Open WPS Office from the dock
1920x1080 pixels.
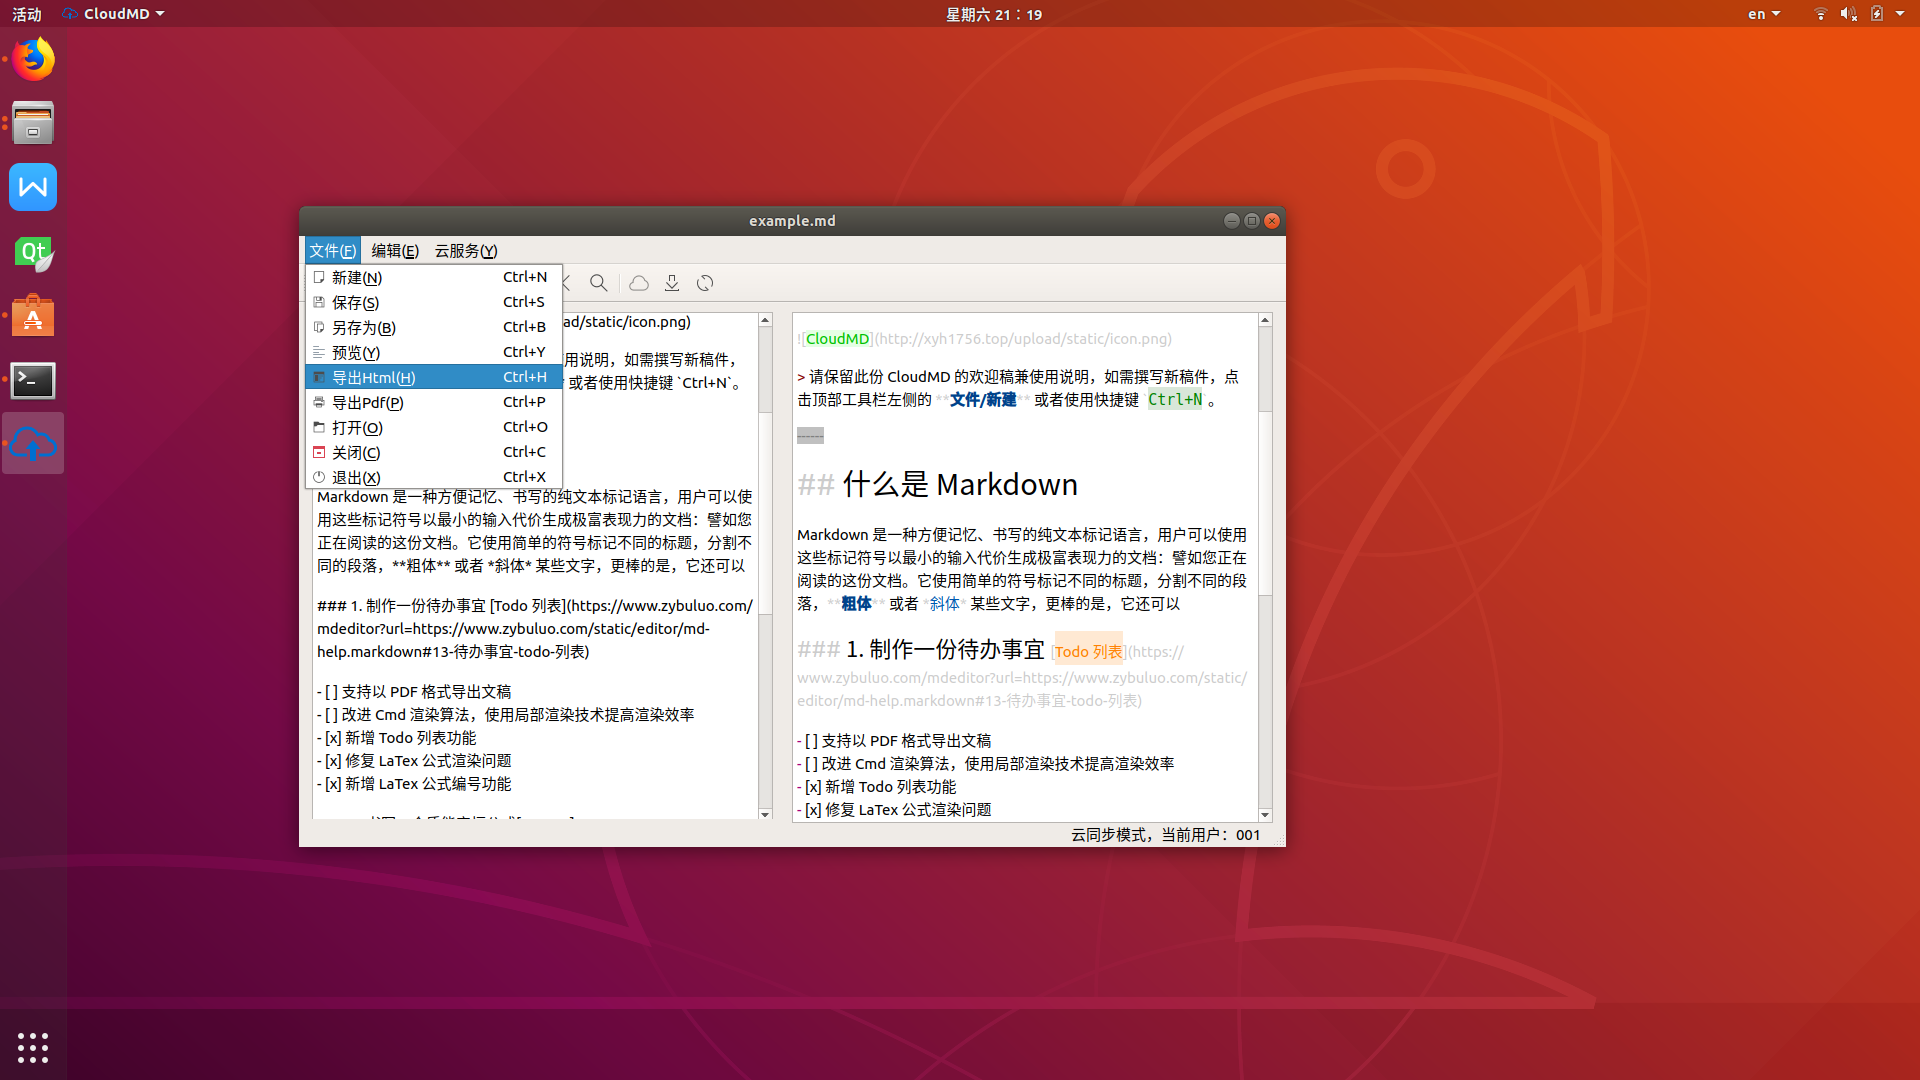tap(33, 187)
